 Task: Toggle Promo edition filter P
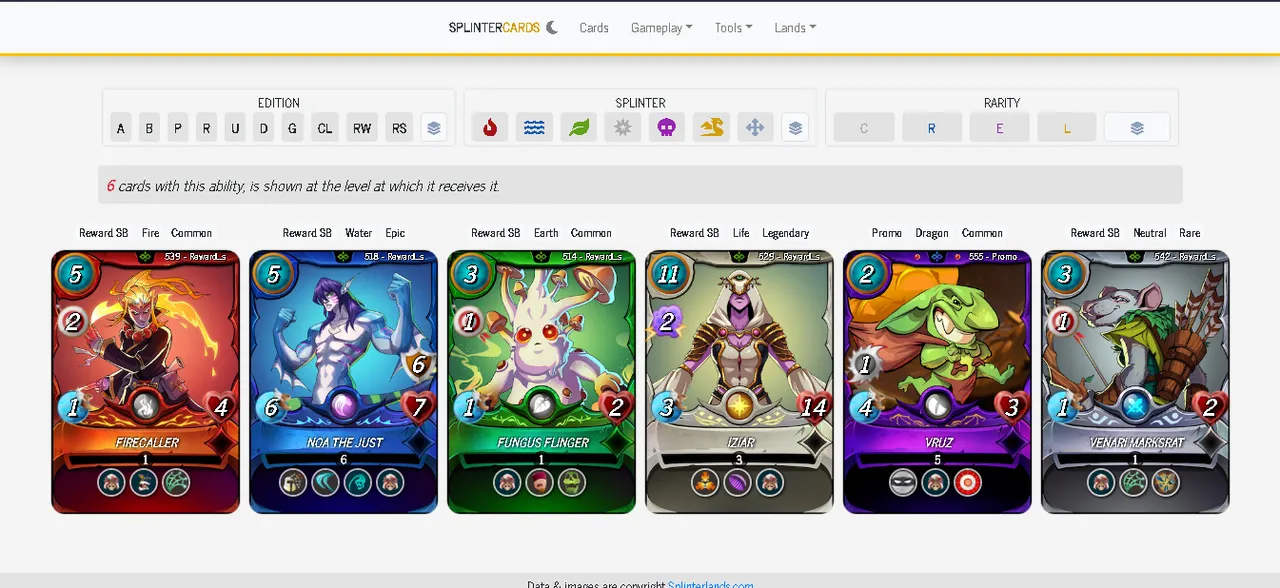point(178,128)
